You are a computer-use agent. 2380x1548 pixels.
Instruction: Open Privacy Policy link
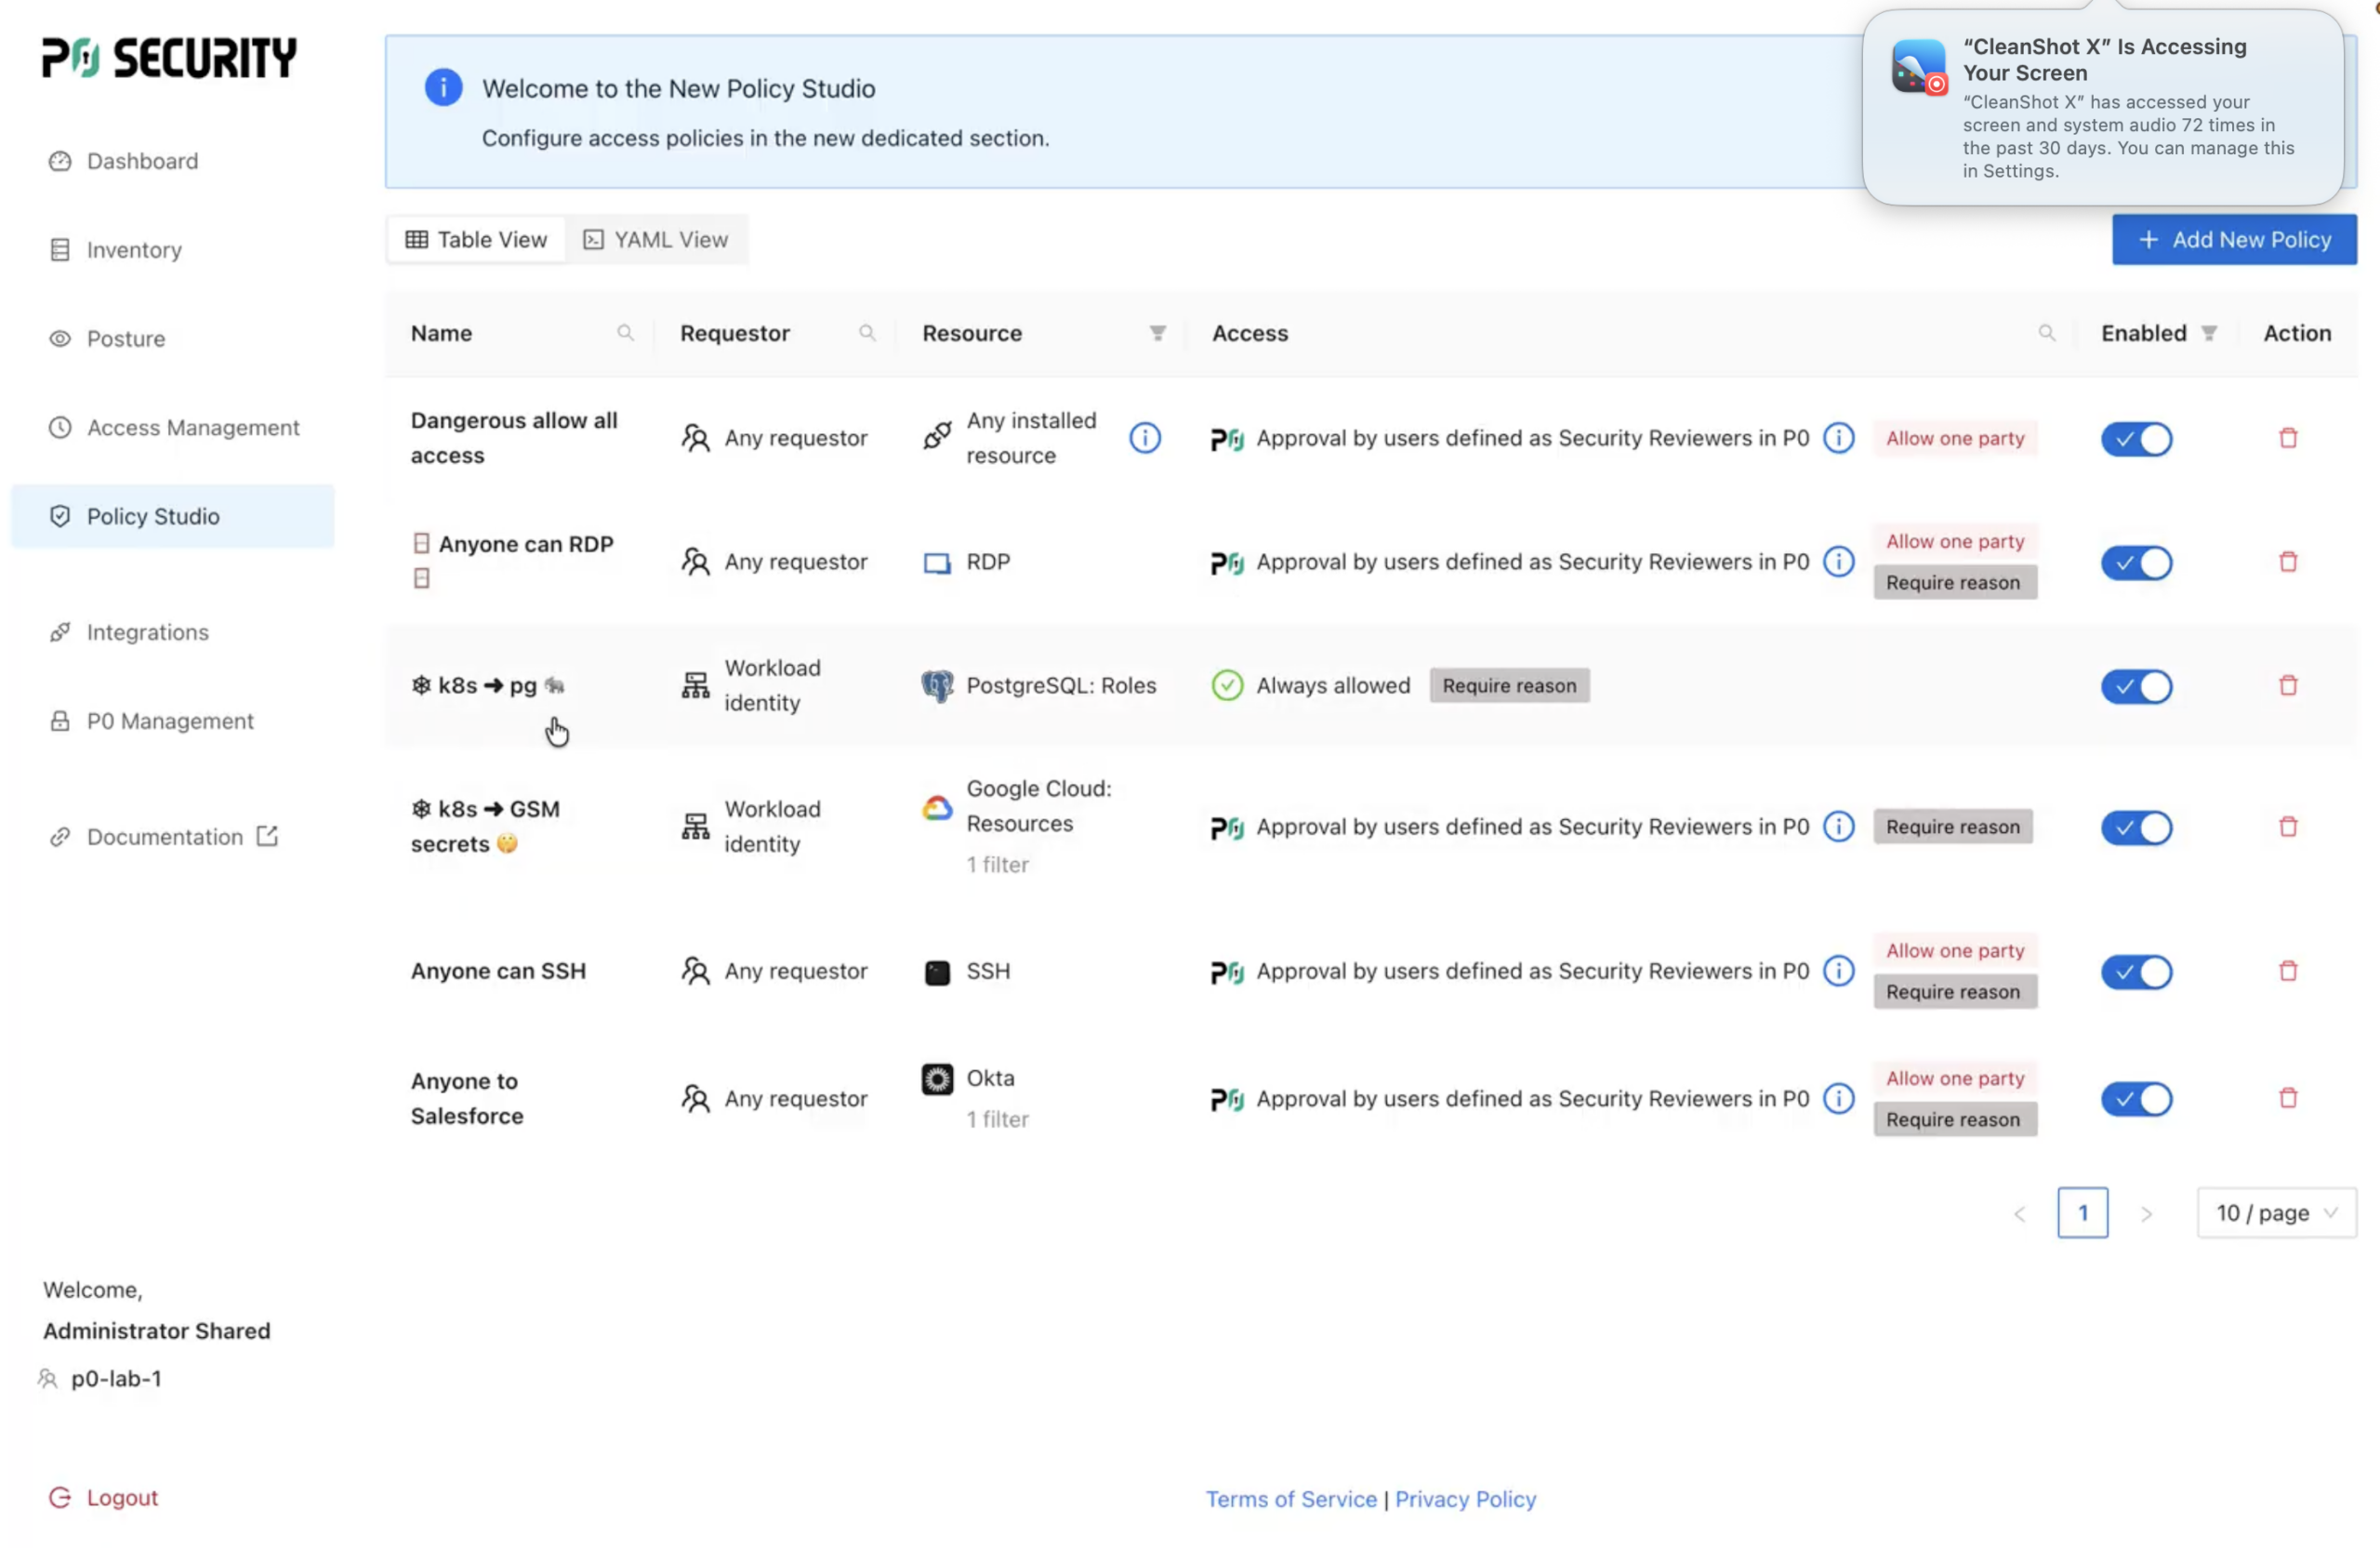coord(1465,1499)
